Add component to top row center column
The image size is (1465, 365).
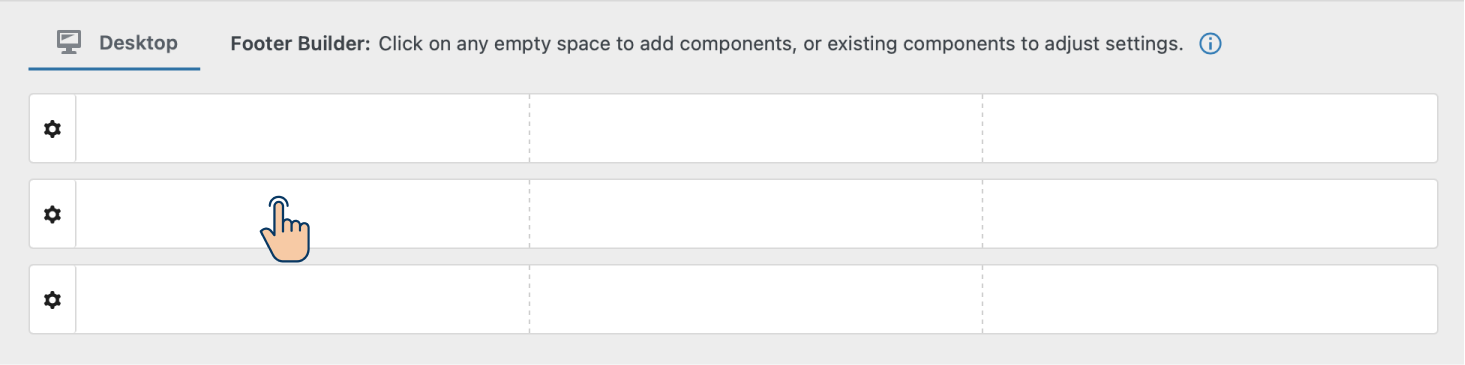[x=756, y=128]
